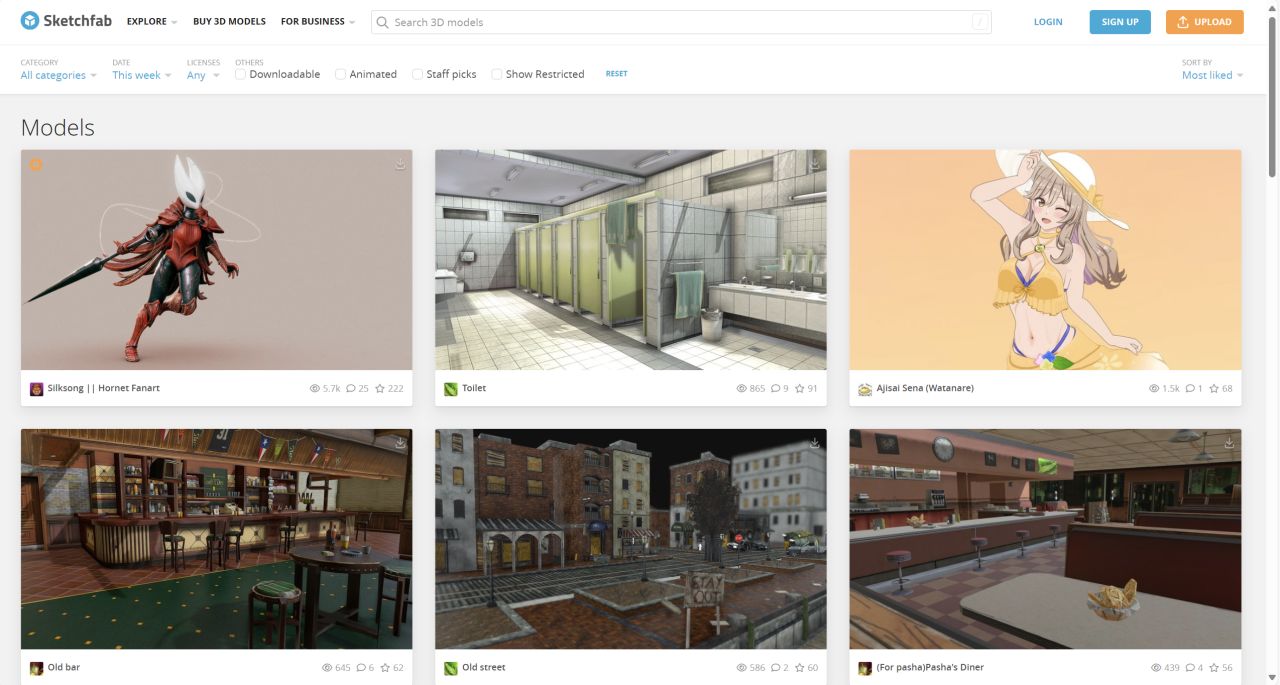
Task: Click comments icon on Ajisai Sena card
Action: coord(1190,389)
